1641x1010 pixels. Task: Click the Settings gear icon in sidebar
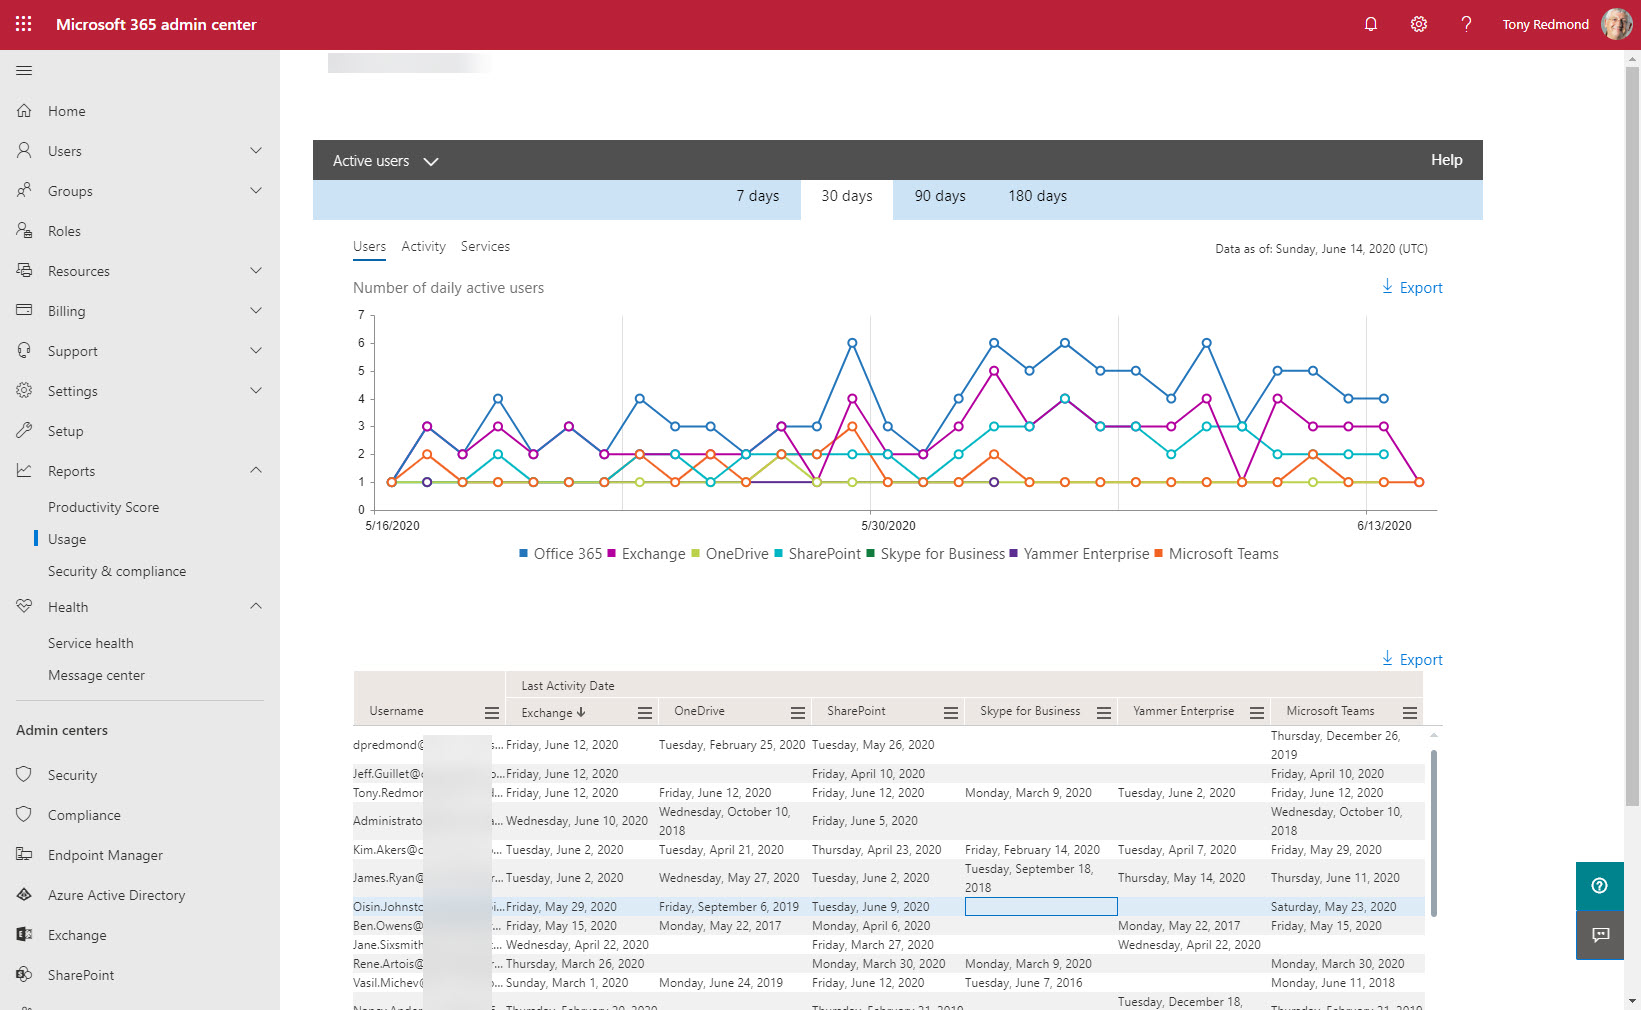tap(24, 391)
